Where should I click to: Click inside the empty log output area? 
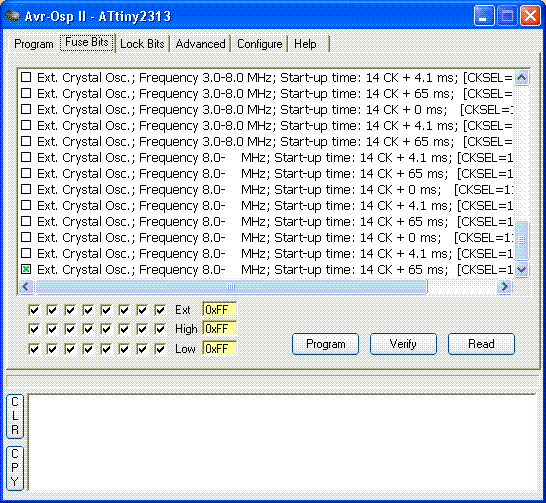point(281,442)
